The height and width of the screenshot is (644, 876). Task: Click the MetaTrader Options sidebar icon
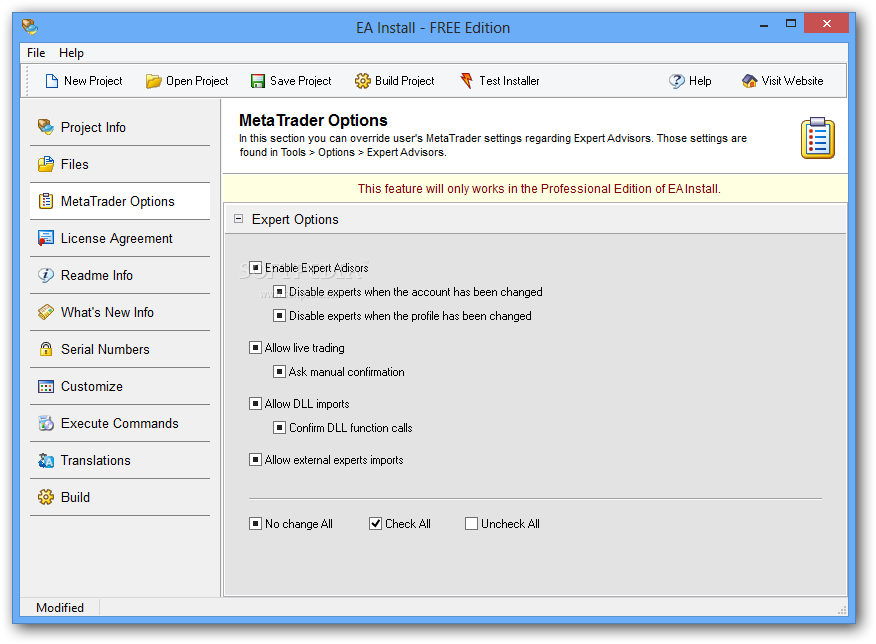[46, 201]
